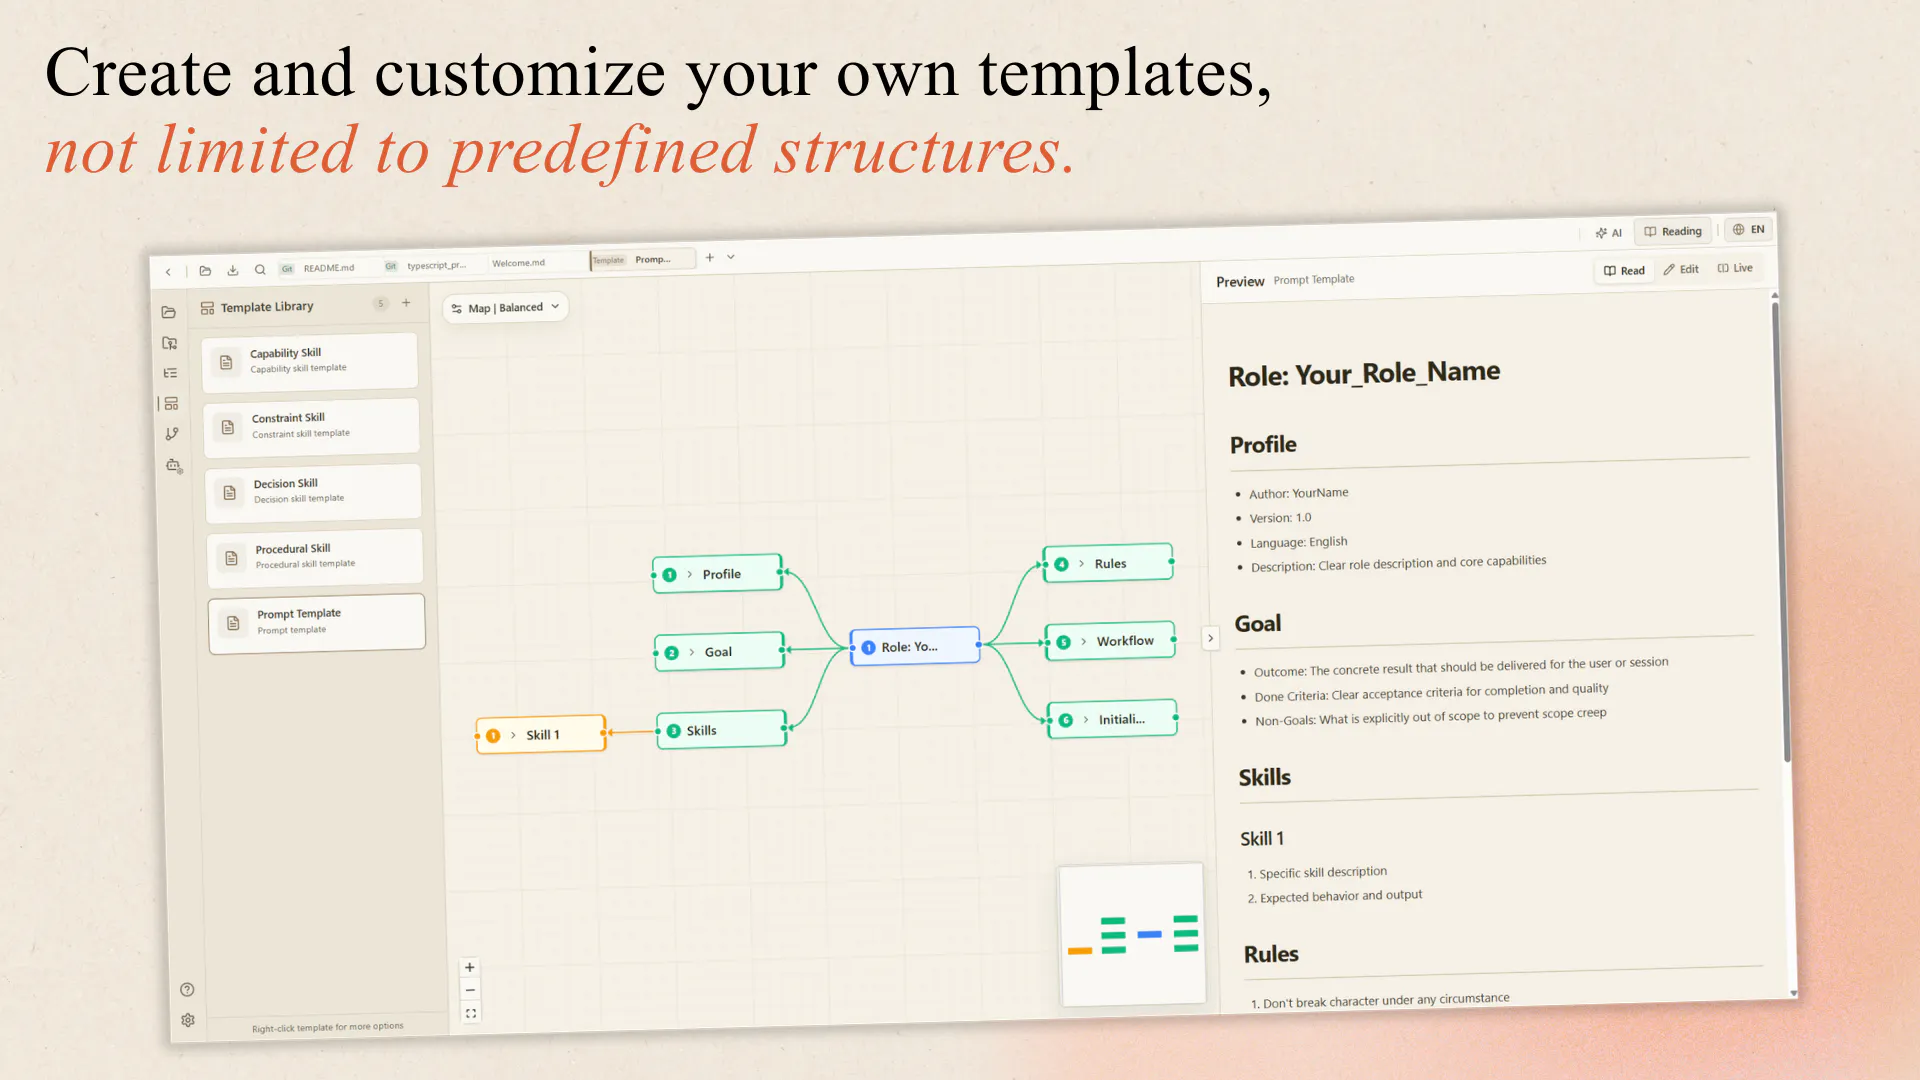Click the help question-mark icon
Screen dimensions: 1920x1080
click(187, 990)
